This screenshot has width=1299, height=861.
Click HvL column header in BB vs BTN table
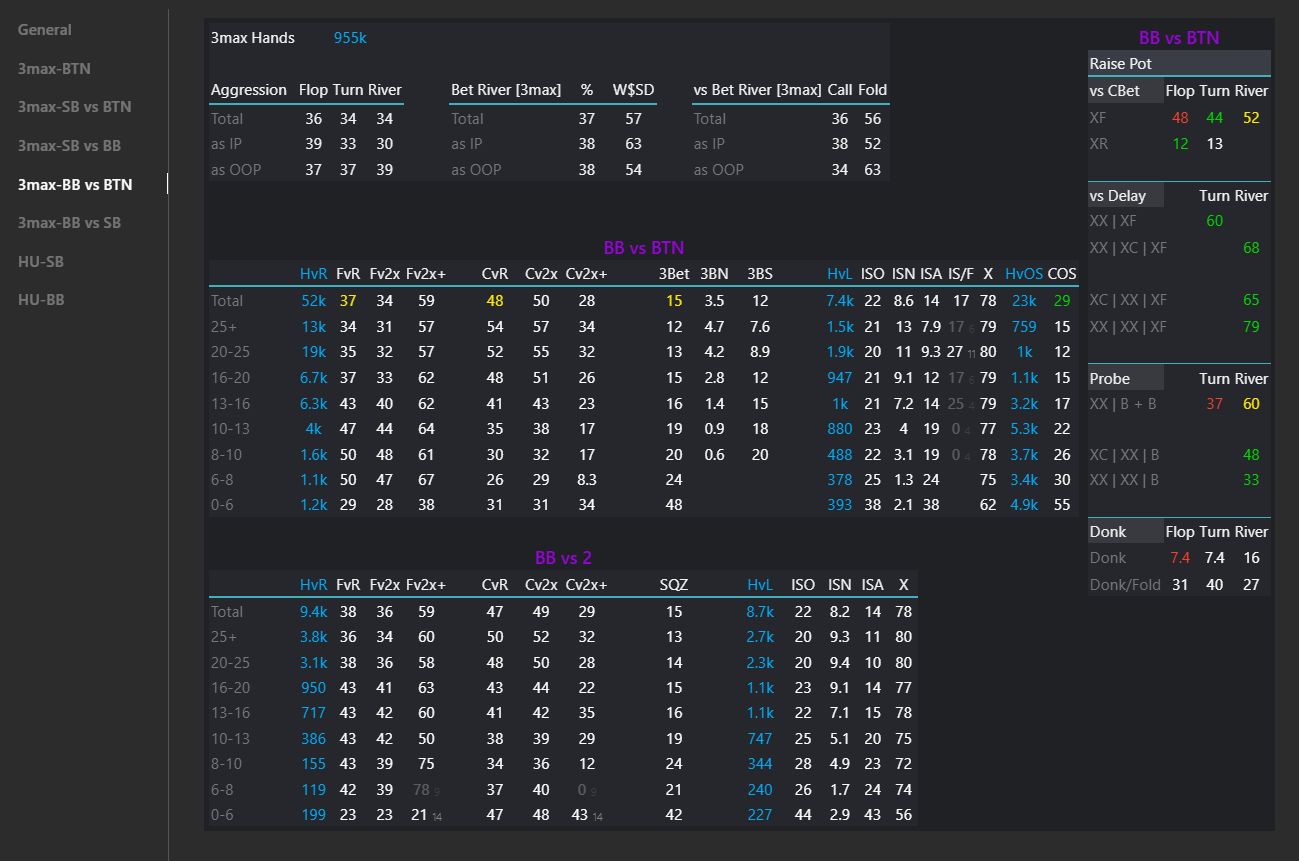point(840,274)
